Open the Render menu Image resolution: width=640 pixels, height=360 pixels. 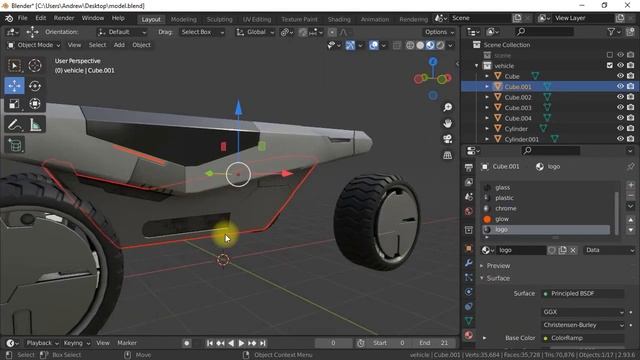click(x=64, y=18)
